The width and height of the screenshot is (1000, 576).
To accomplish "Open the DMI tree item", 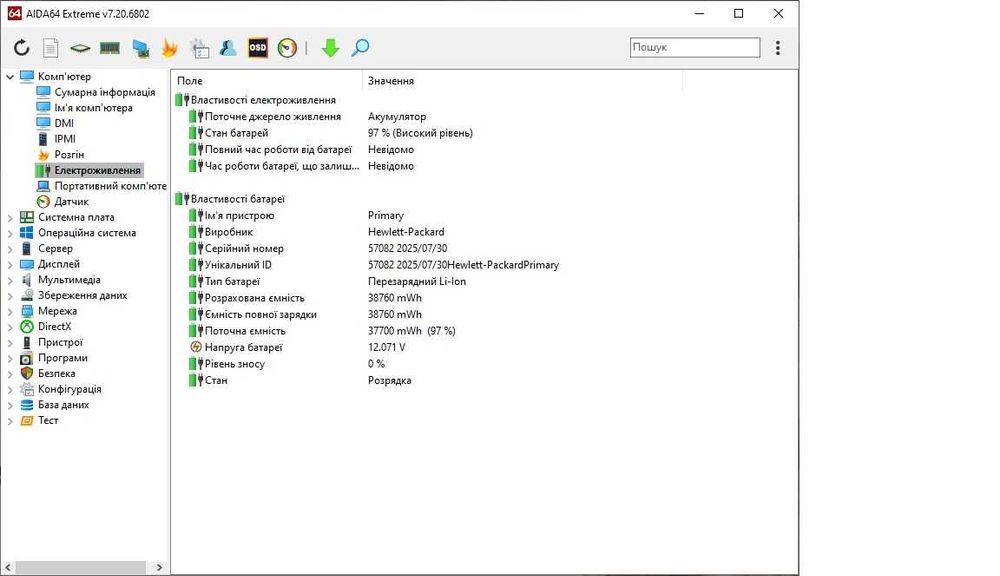I will 64,123.
